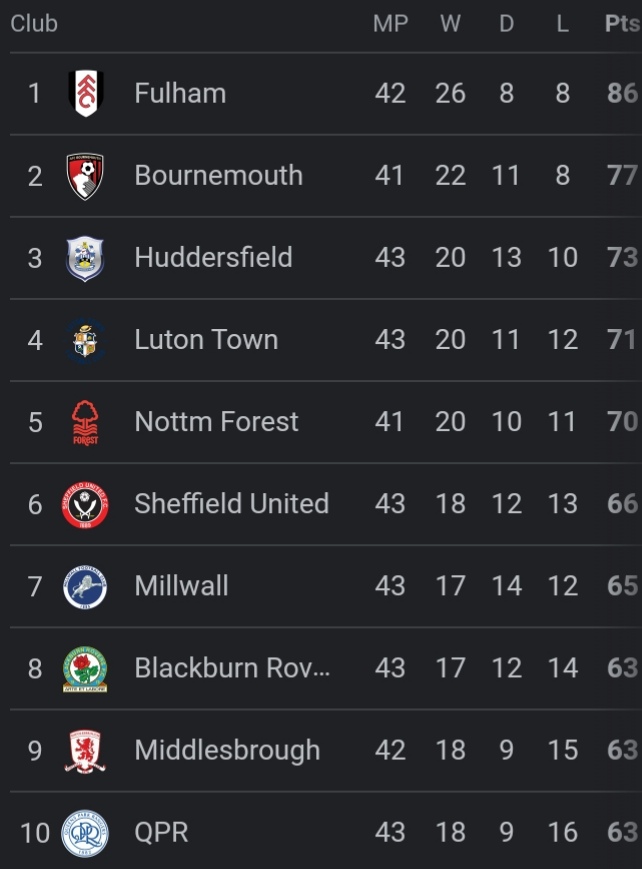
Task: Click the Blackburn Rovers rose crest
Action: point(85,669)
